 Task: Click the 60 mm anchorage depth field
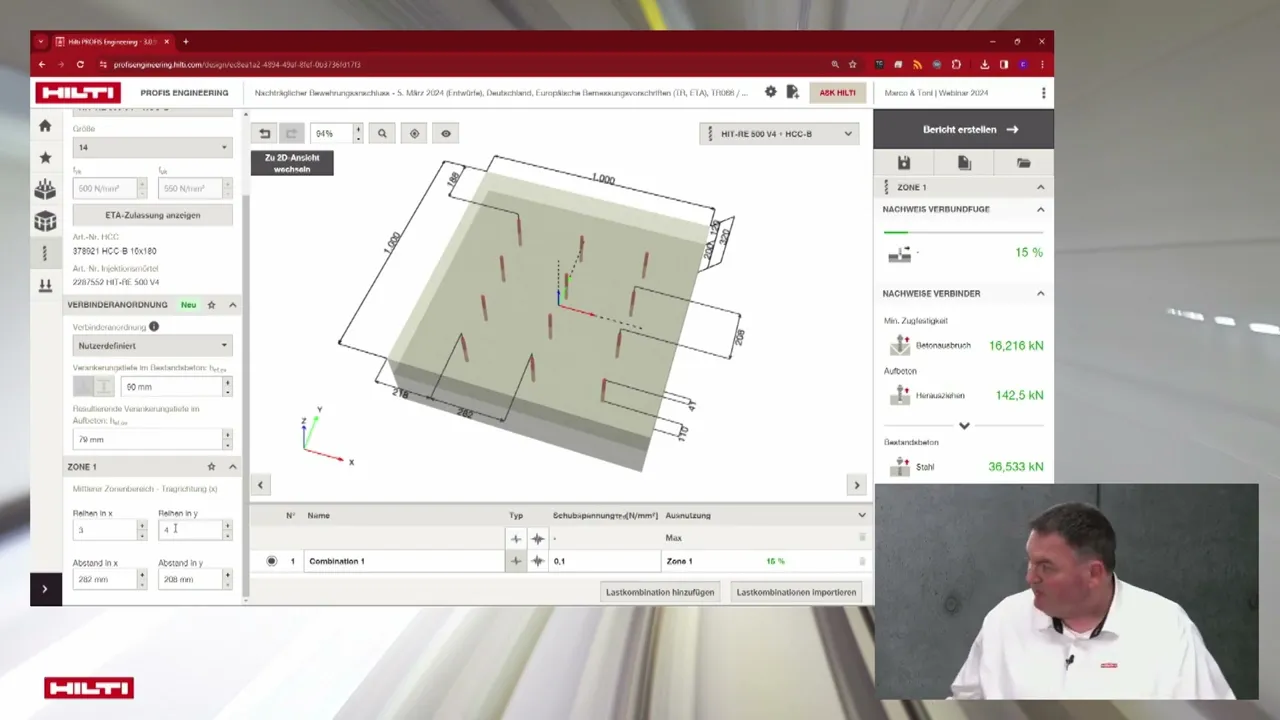click(x=171, y=386)
